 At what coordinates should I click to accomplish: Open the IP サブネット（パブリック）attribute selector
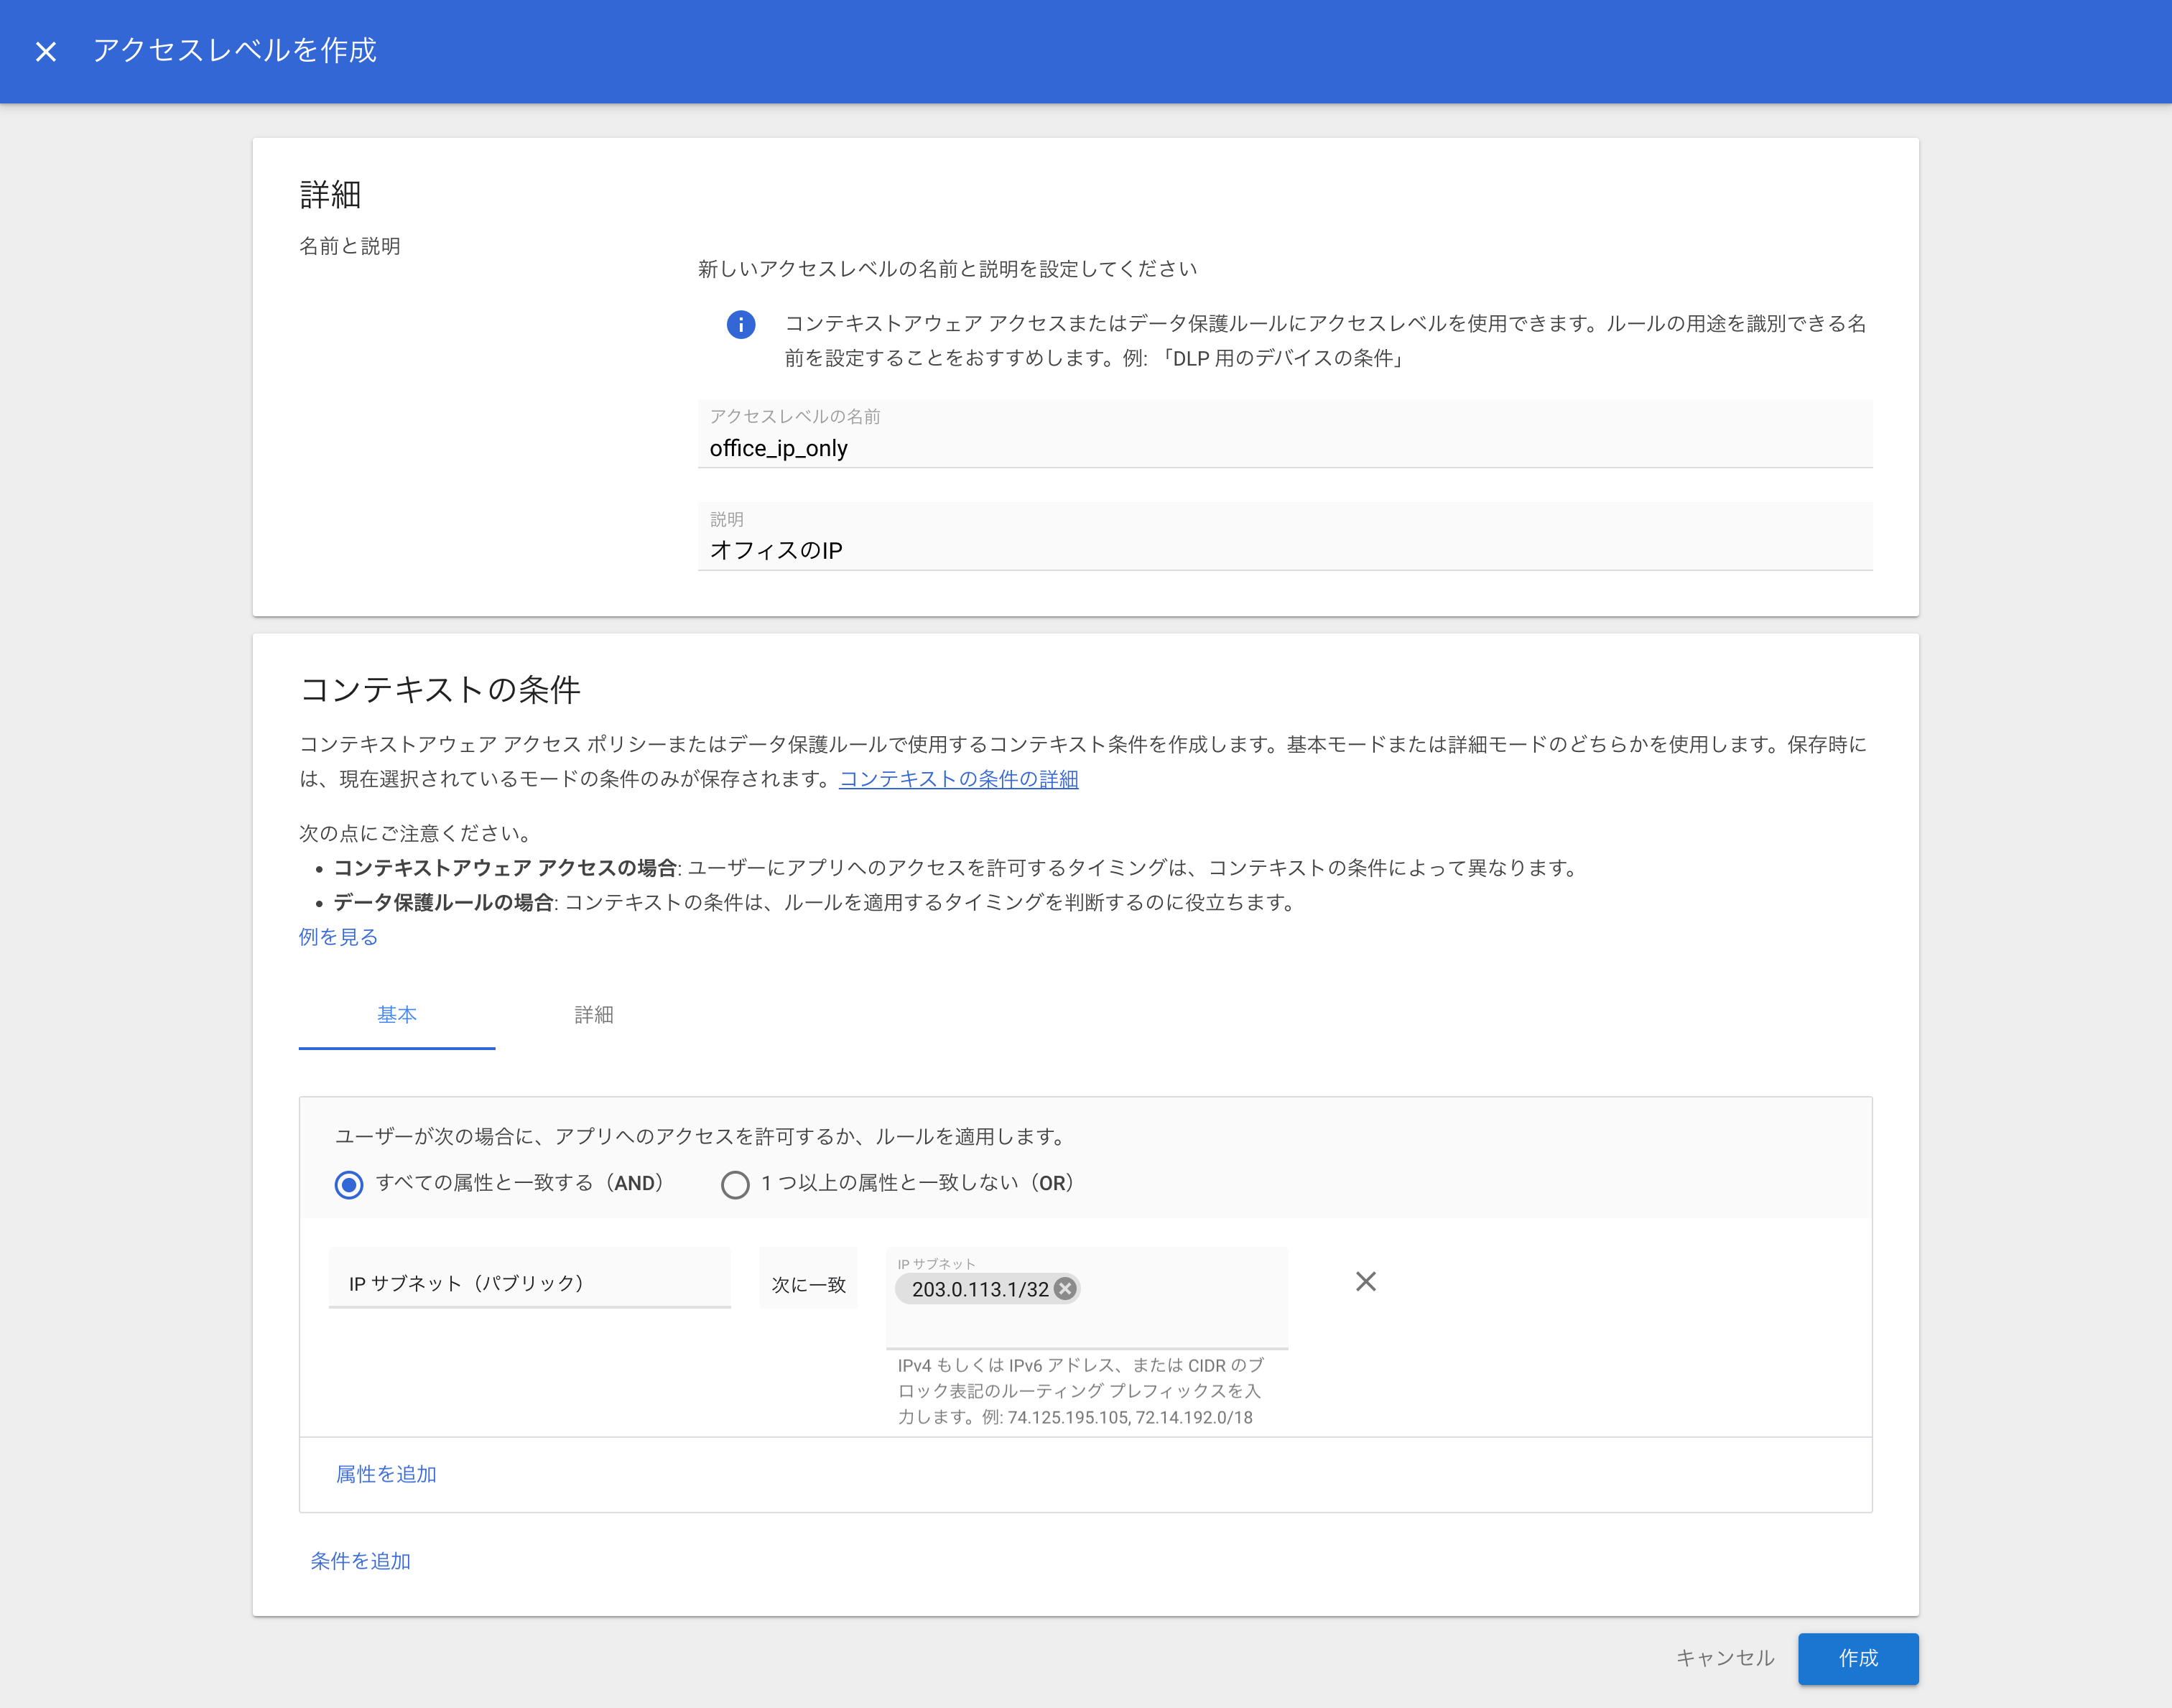(530, 1283)
